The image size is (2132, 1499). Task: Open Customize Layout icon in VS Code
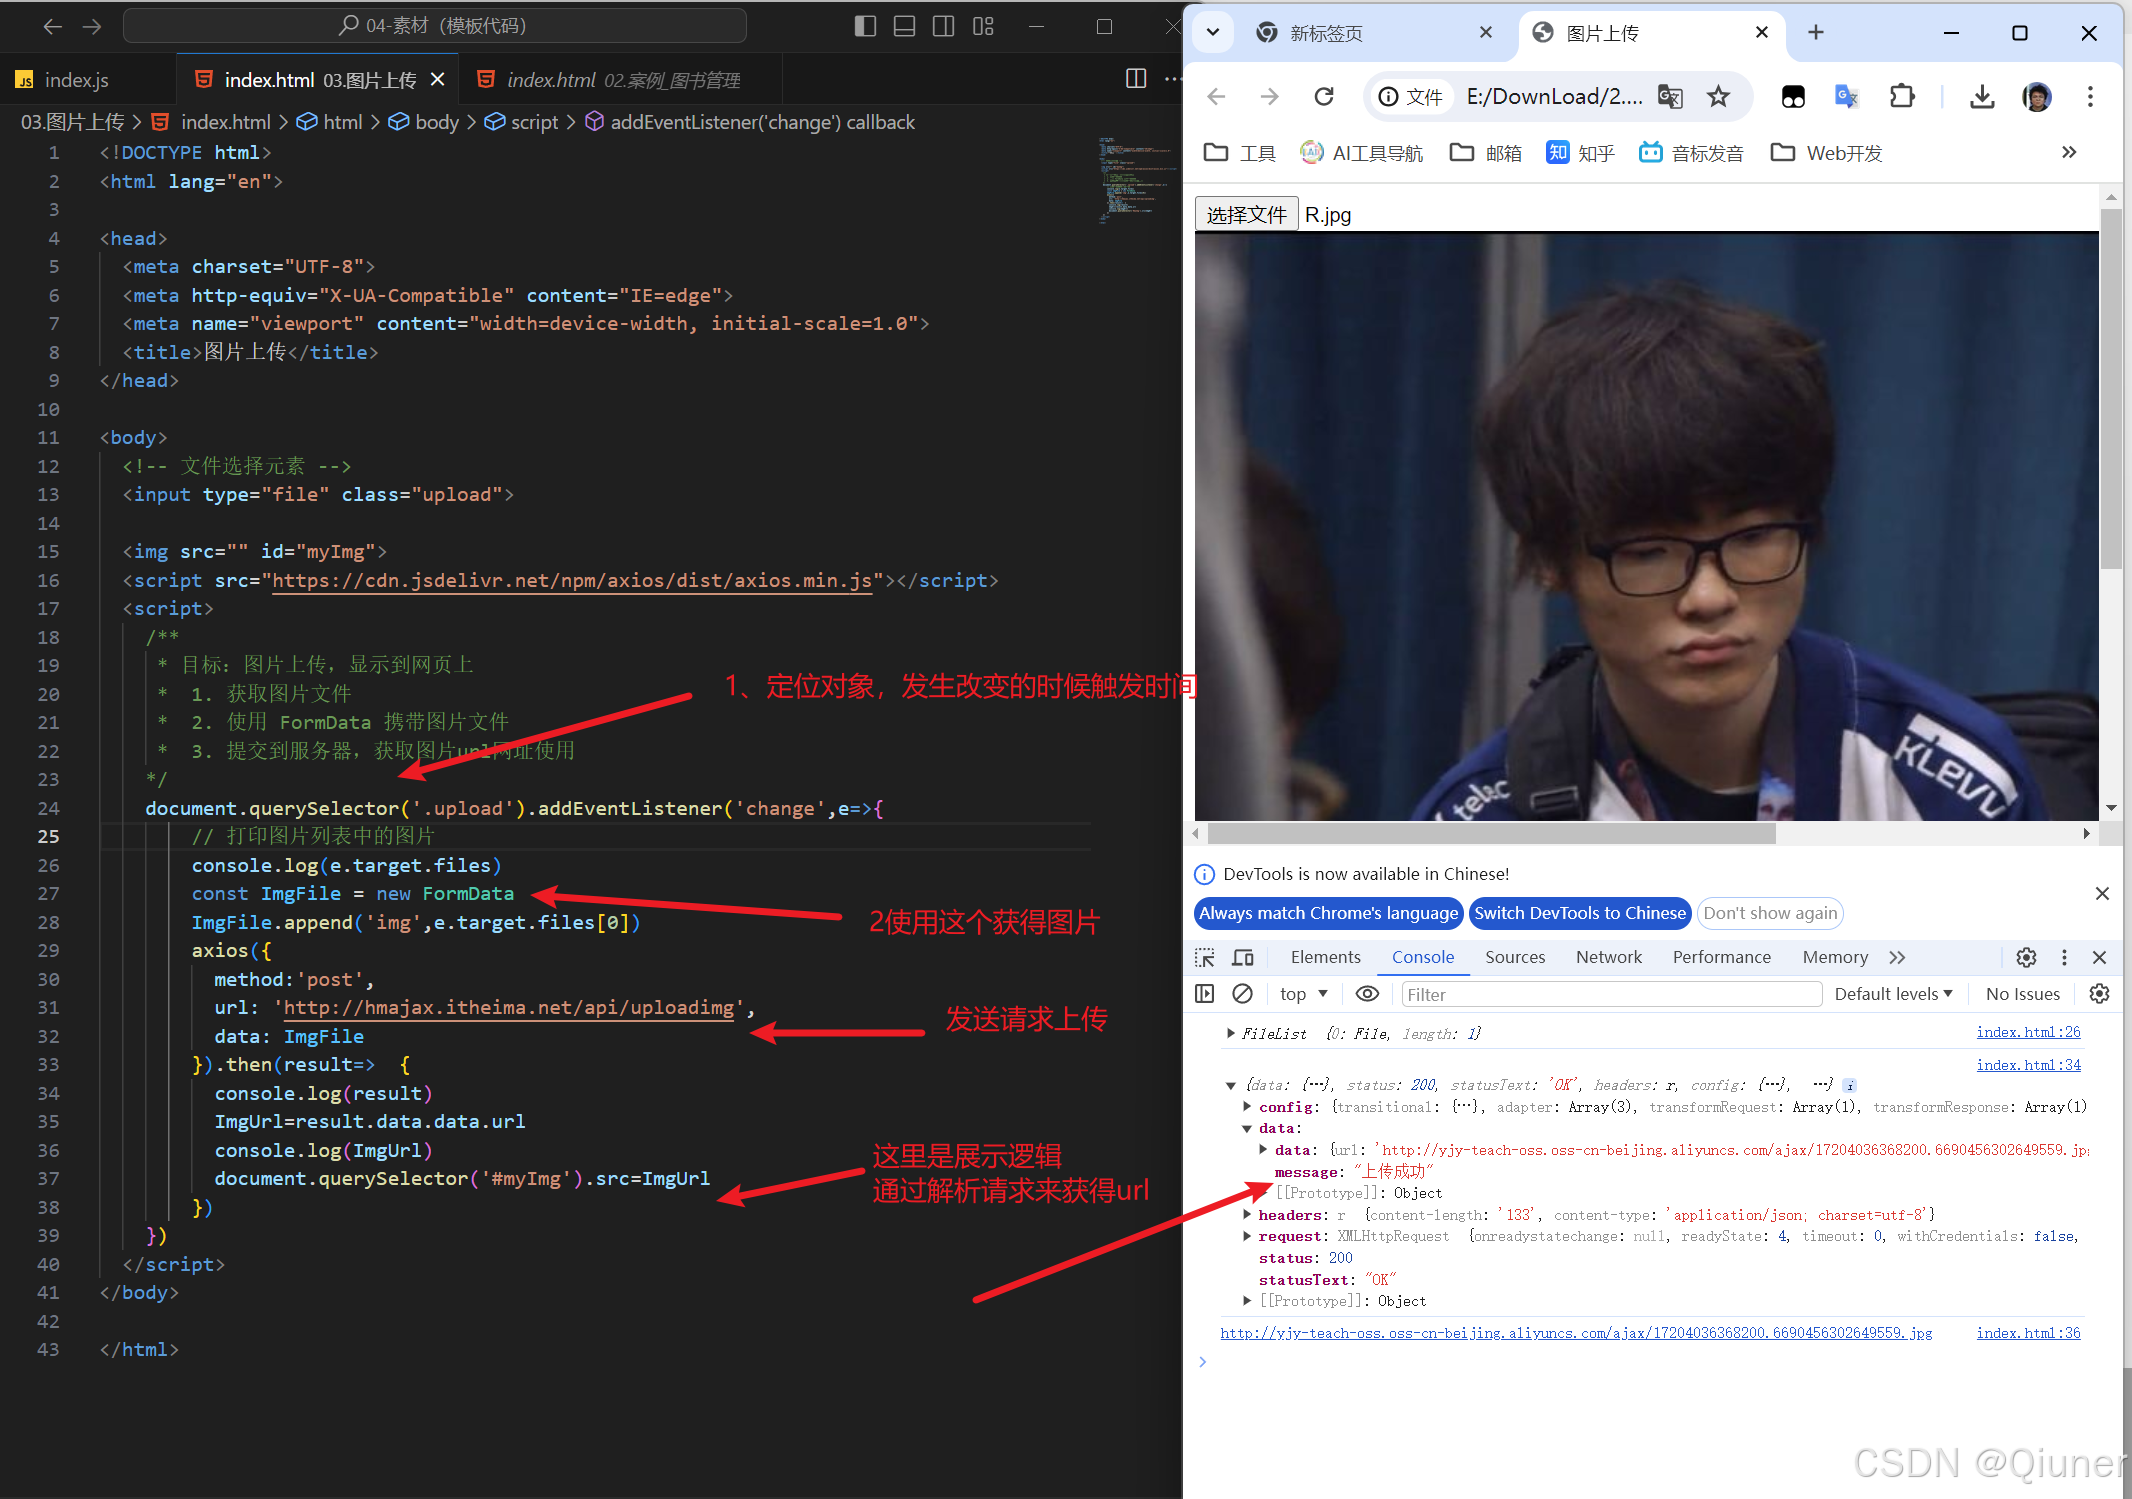pos(983,27)
